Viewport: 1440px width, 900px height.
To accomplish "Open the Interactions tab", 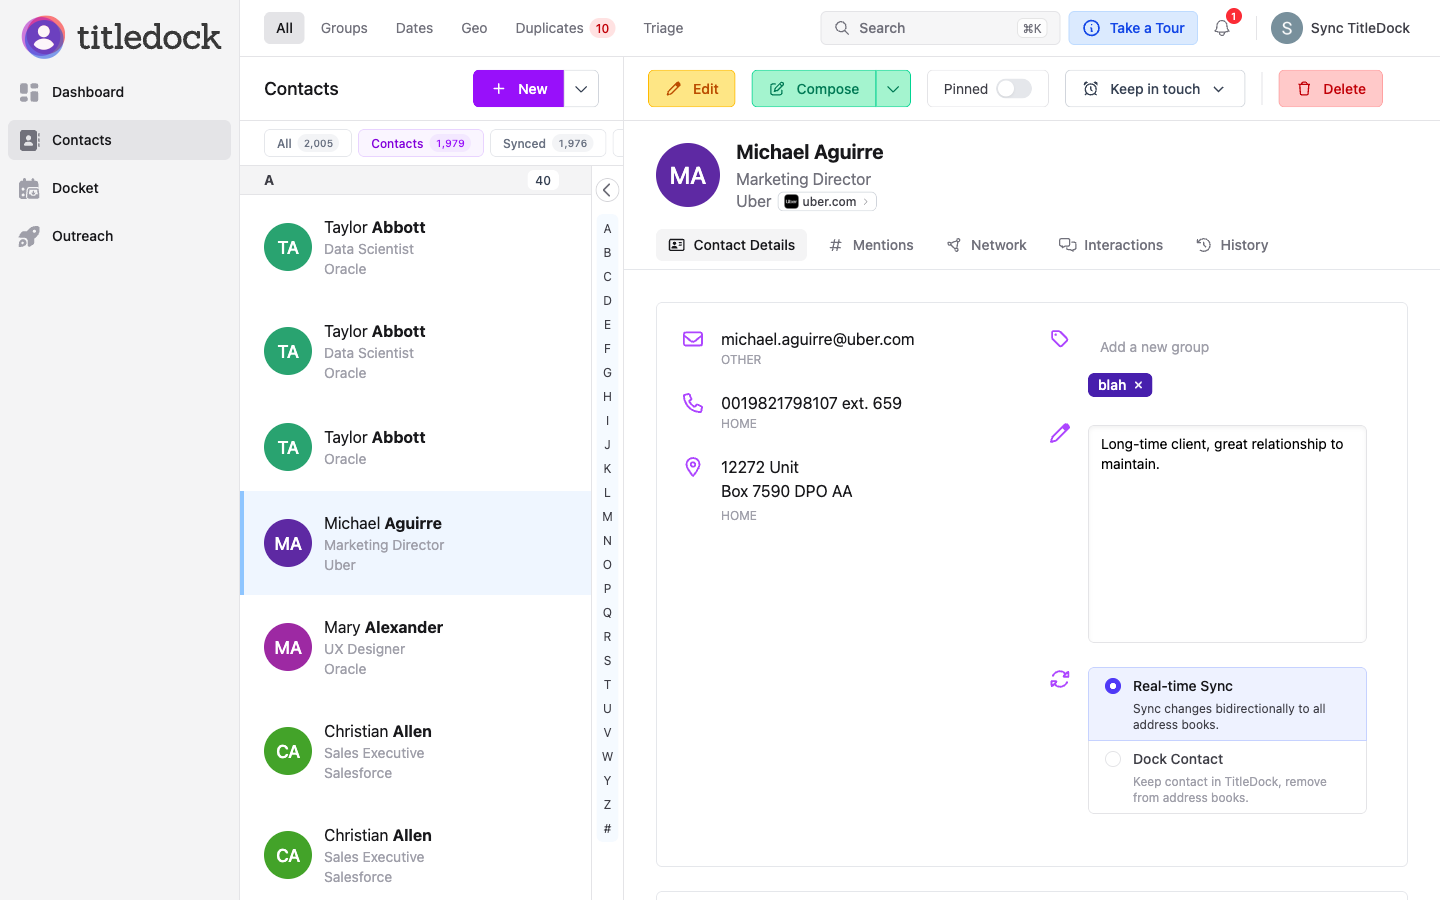I will (x=1111, y=245).
